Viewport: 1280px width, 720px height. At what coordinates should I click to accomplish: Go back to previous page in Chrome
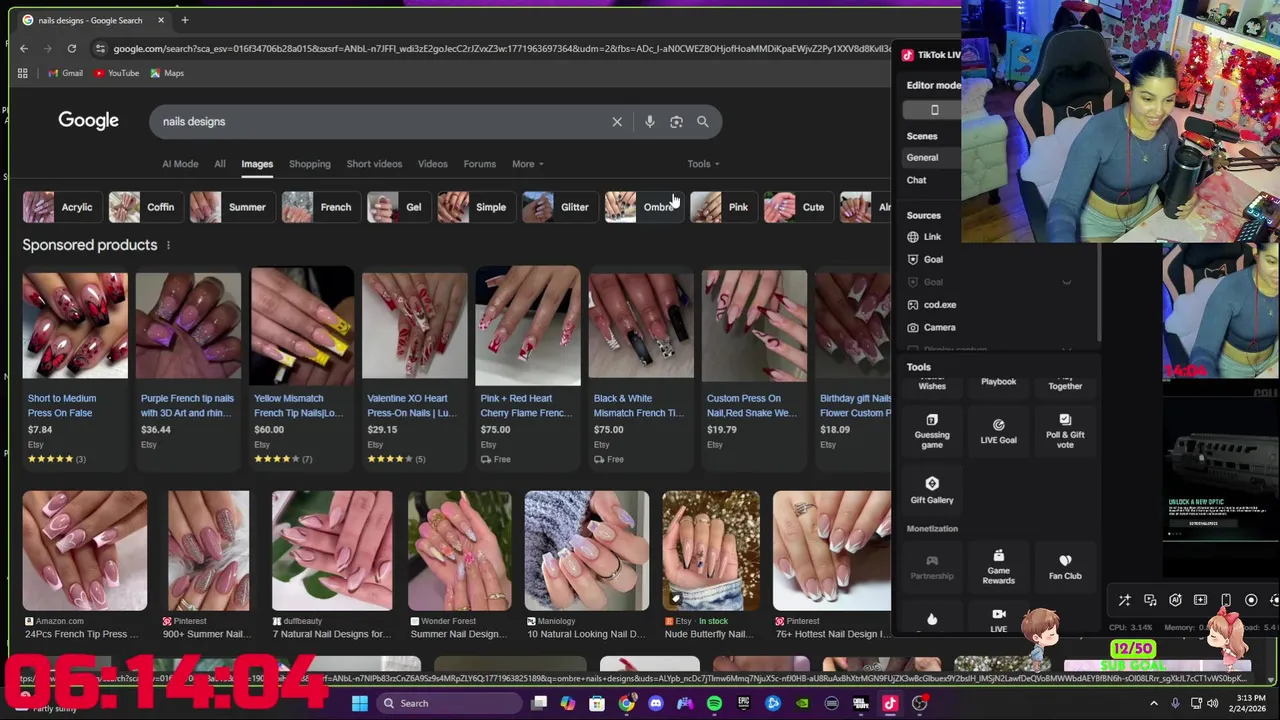pyautogui.click(x=24, y=48)
